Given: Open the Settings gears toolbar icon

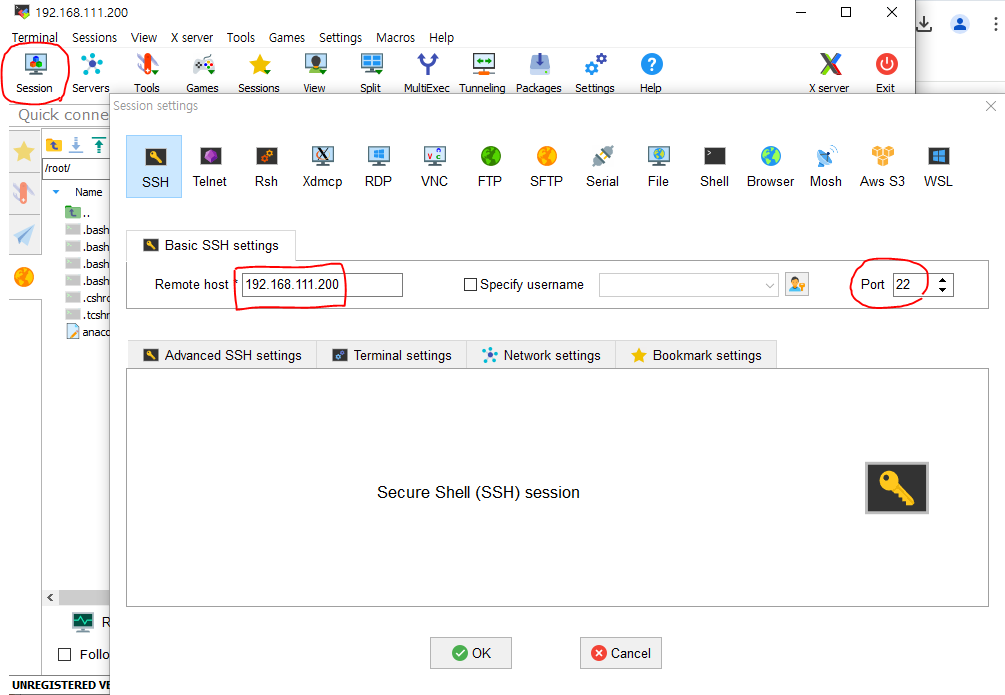Looking at the screenshot, I should click(595, 72).
